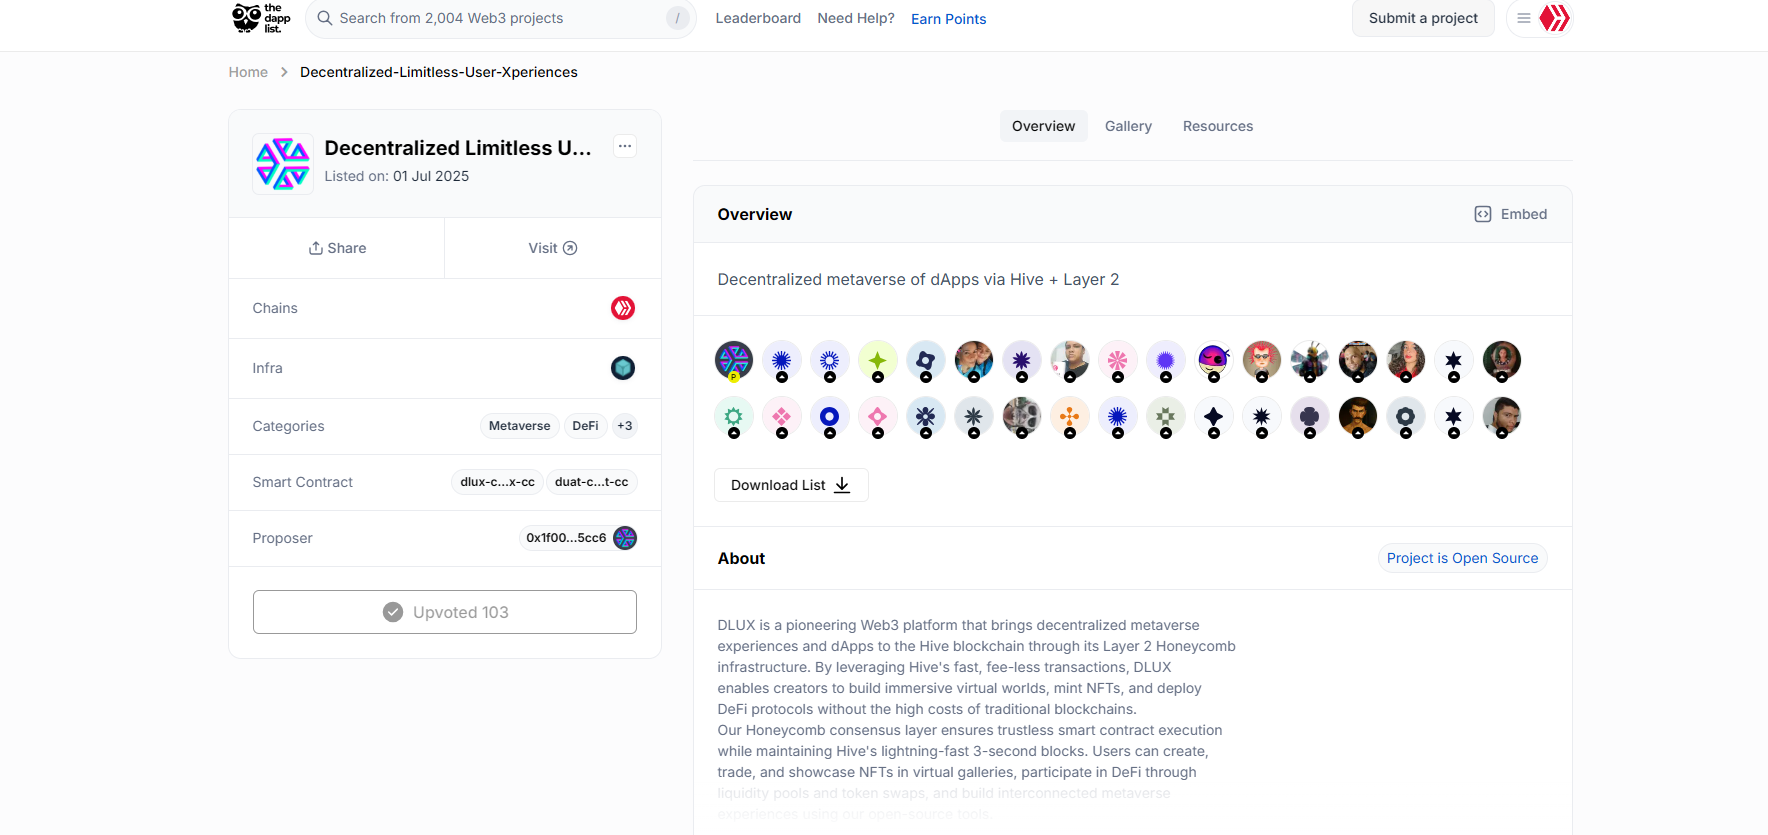Screen dimensions: 1768x835
Task: Open the Leaderboard page
Action: click(758, 18)
